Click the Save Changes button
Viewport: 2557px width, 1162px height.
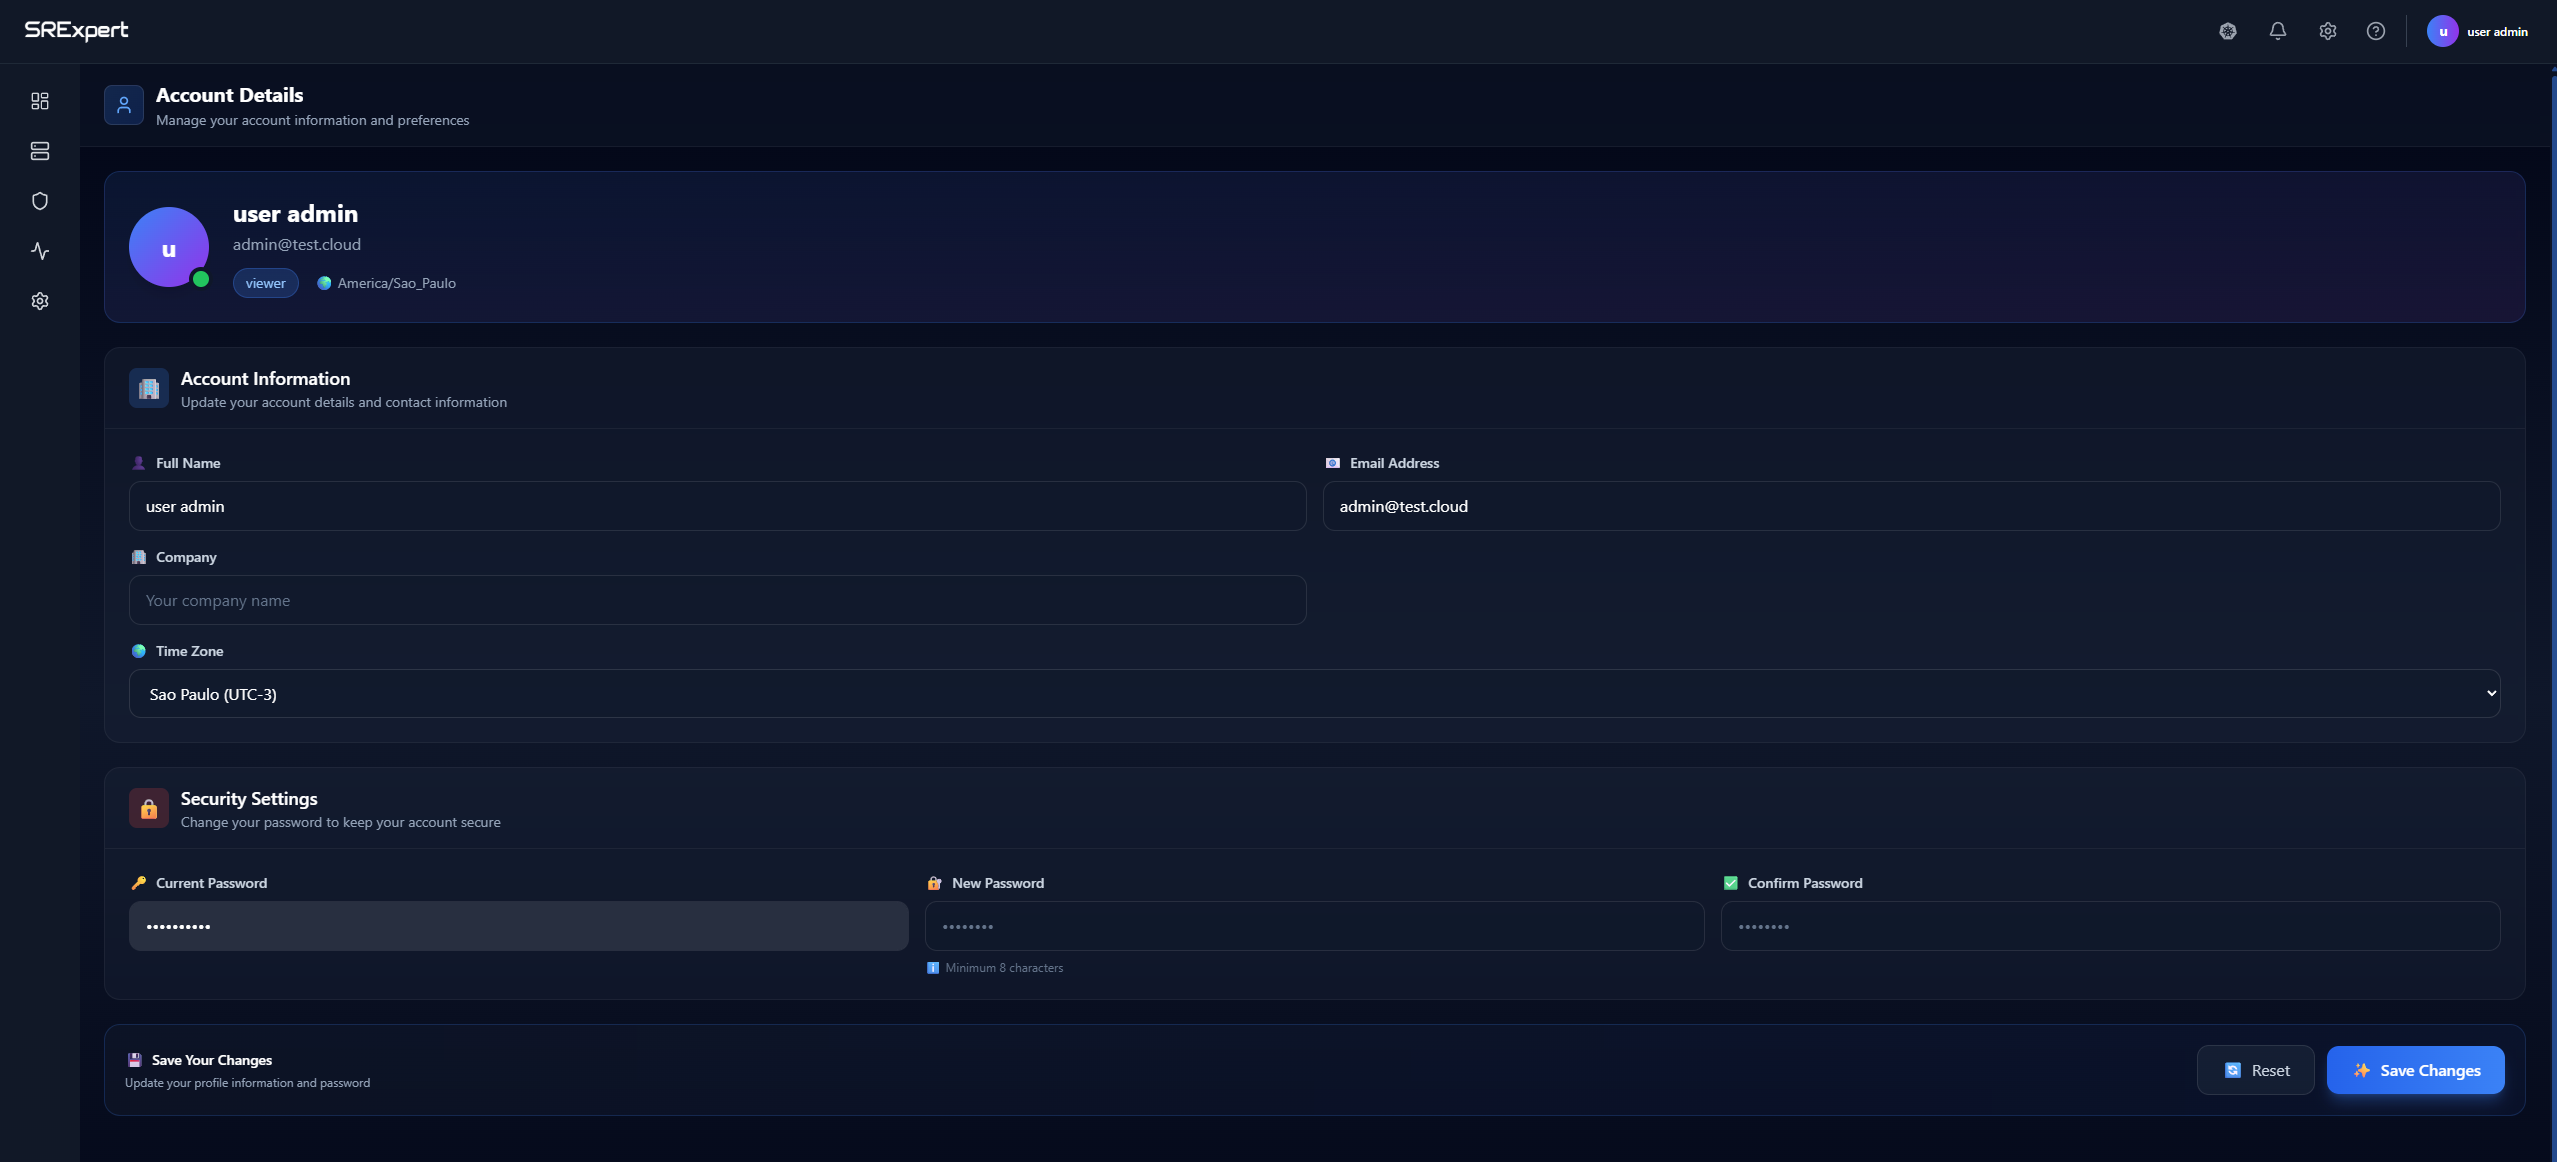(2415, 1069)
